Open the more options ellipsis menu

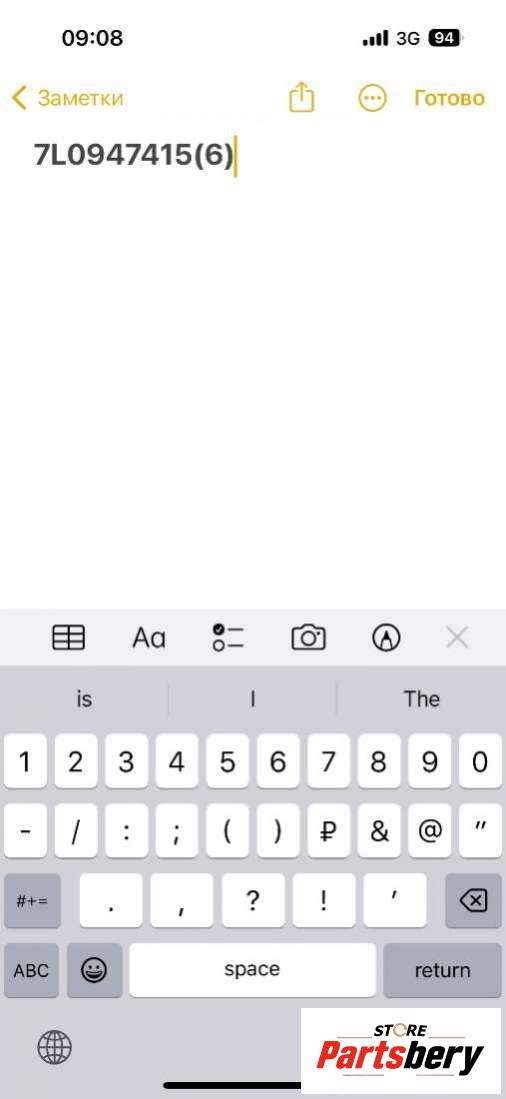coord(372,98)
